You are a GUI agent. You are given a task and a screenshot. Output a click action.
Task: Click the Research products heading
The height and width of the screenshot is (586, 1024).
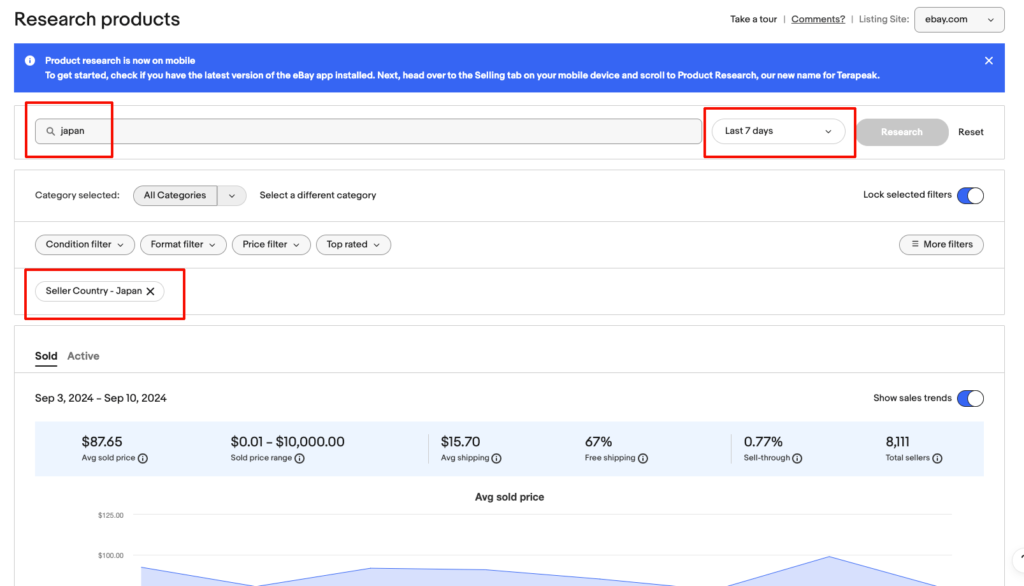point(97,20)
